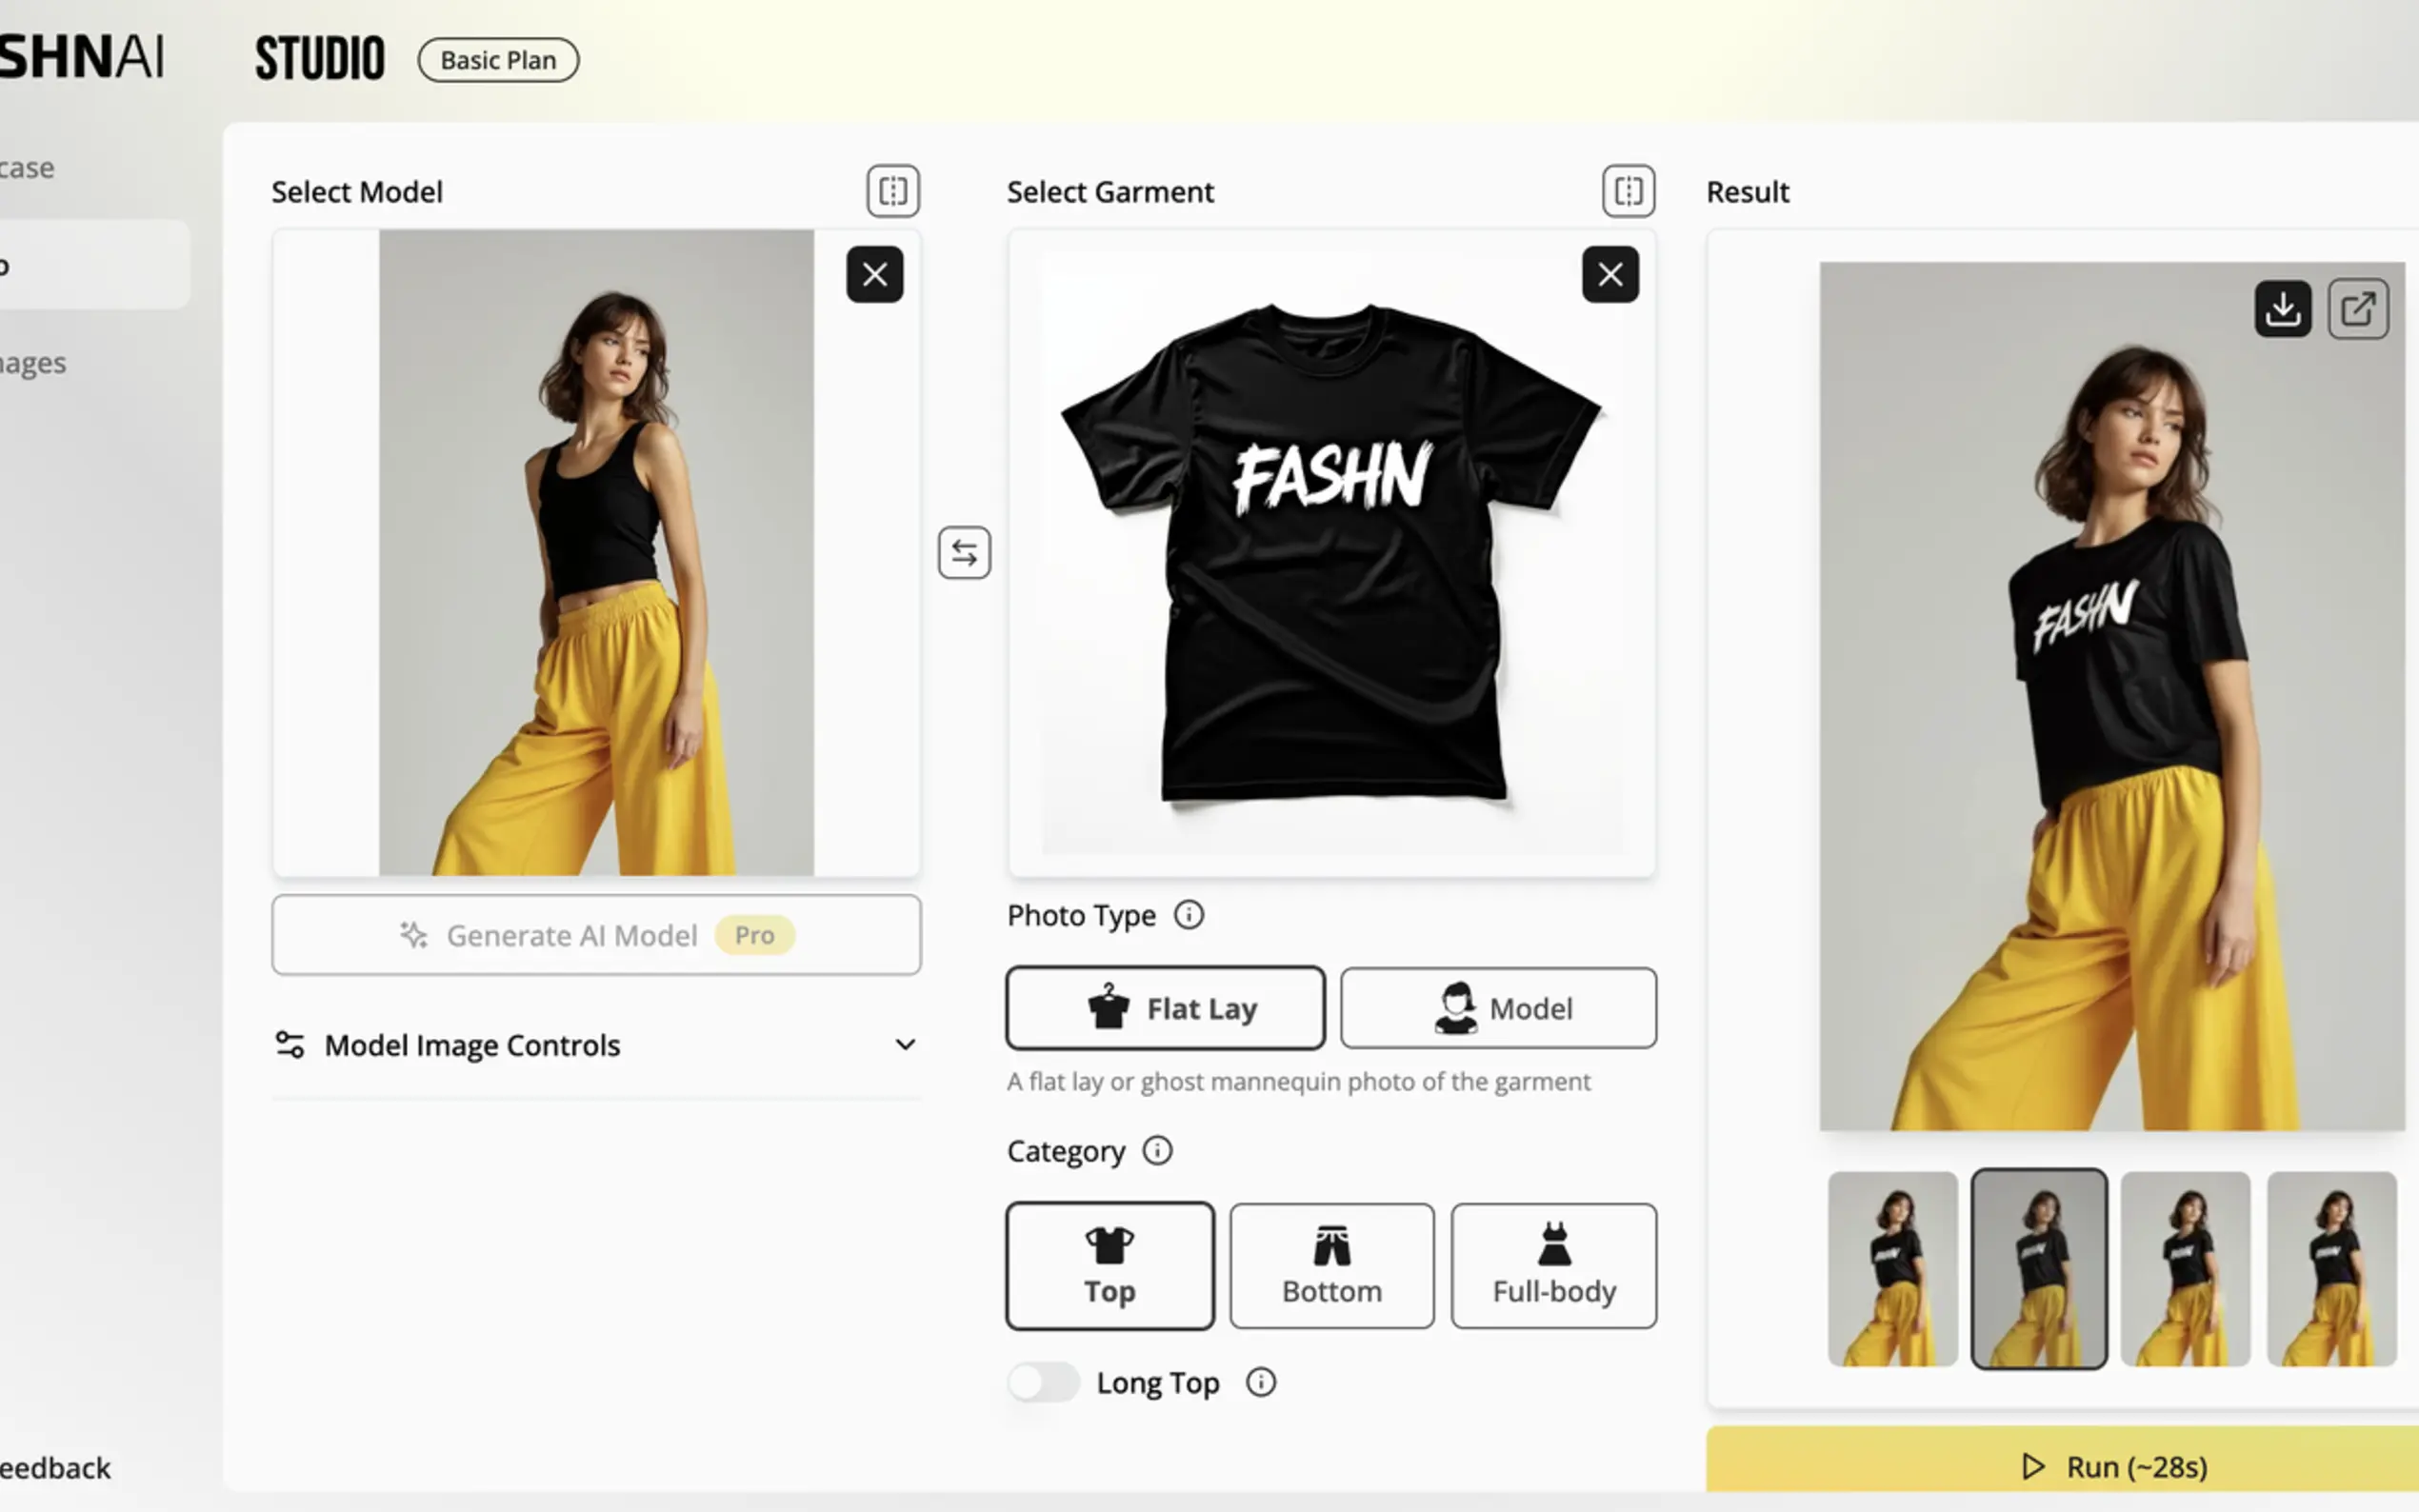Choose the Full-body category

click(x=1554, y=1266)
